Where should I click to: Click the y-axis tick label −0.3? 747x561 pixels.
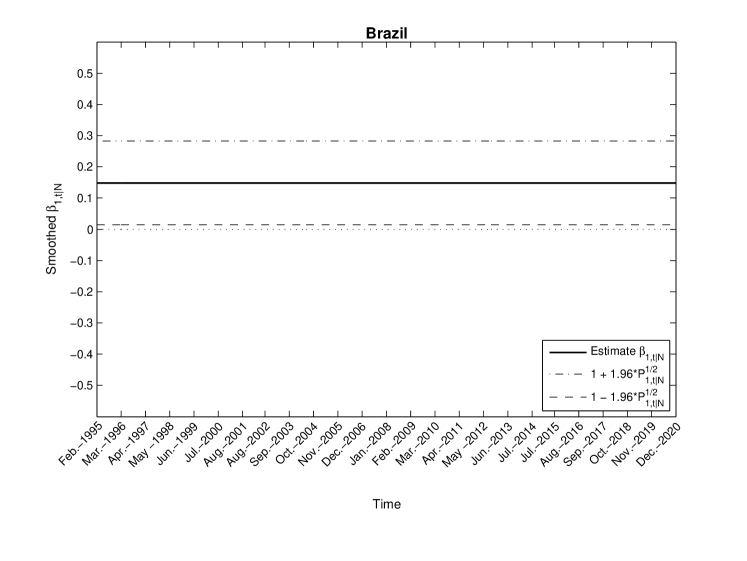click(x=81, y=323)
